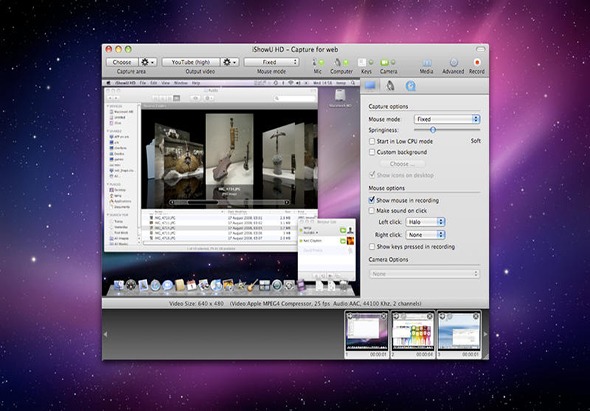Open gear menu next to Choose button
This screenshot has width=590, height=411.
tap(147, 62)
